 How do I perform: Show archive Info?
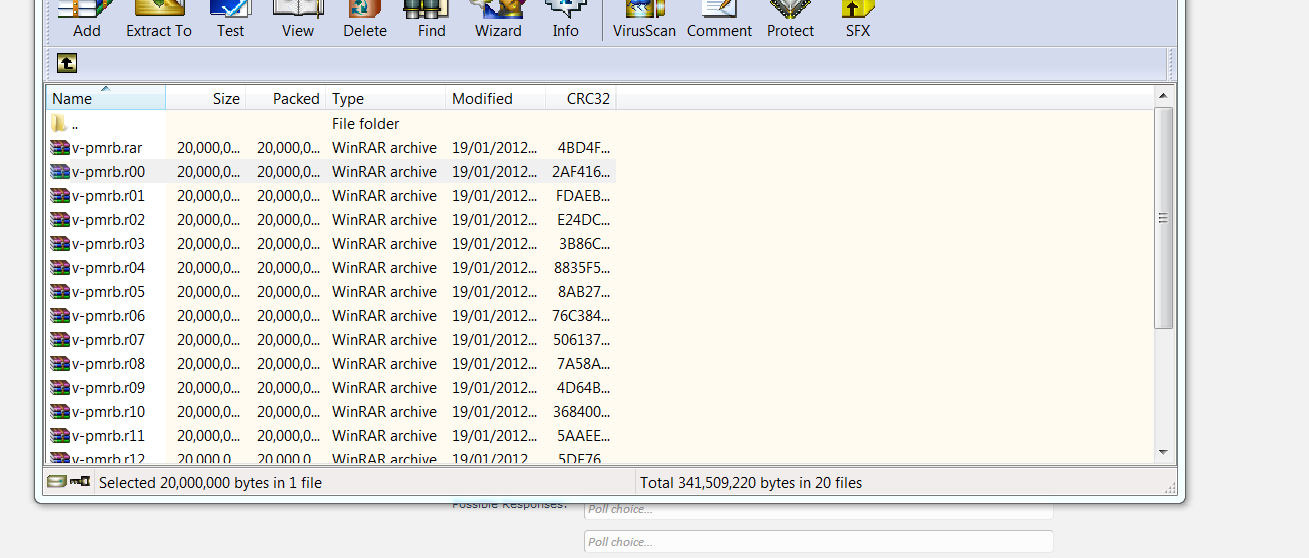pyautogui.click(x=565, y=19)
